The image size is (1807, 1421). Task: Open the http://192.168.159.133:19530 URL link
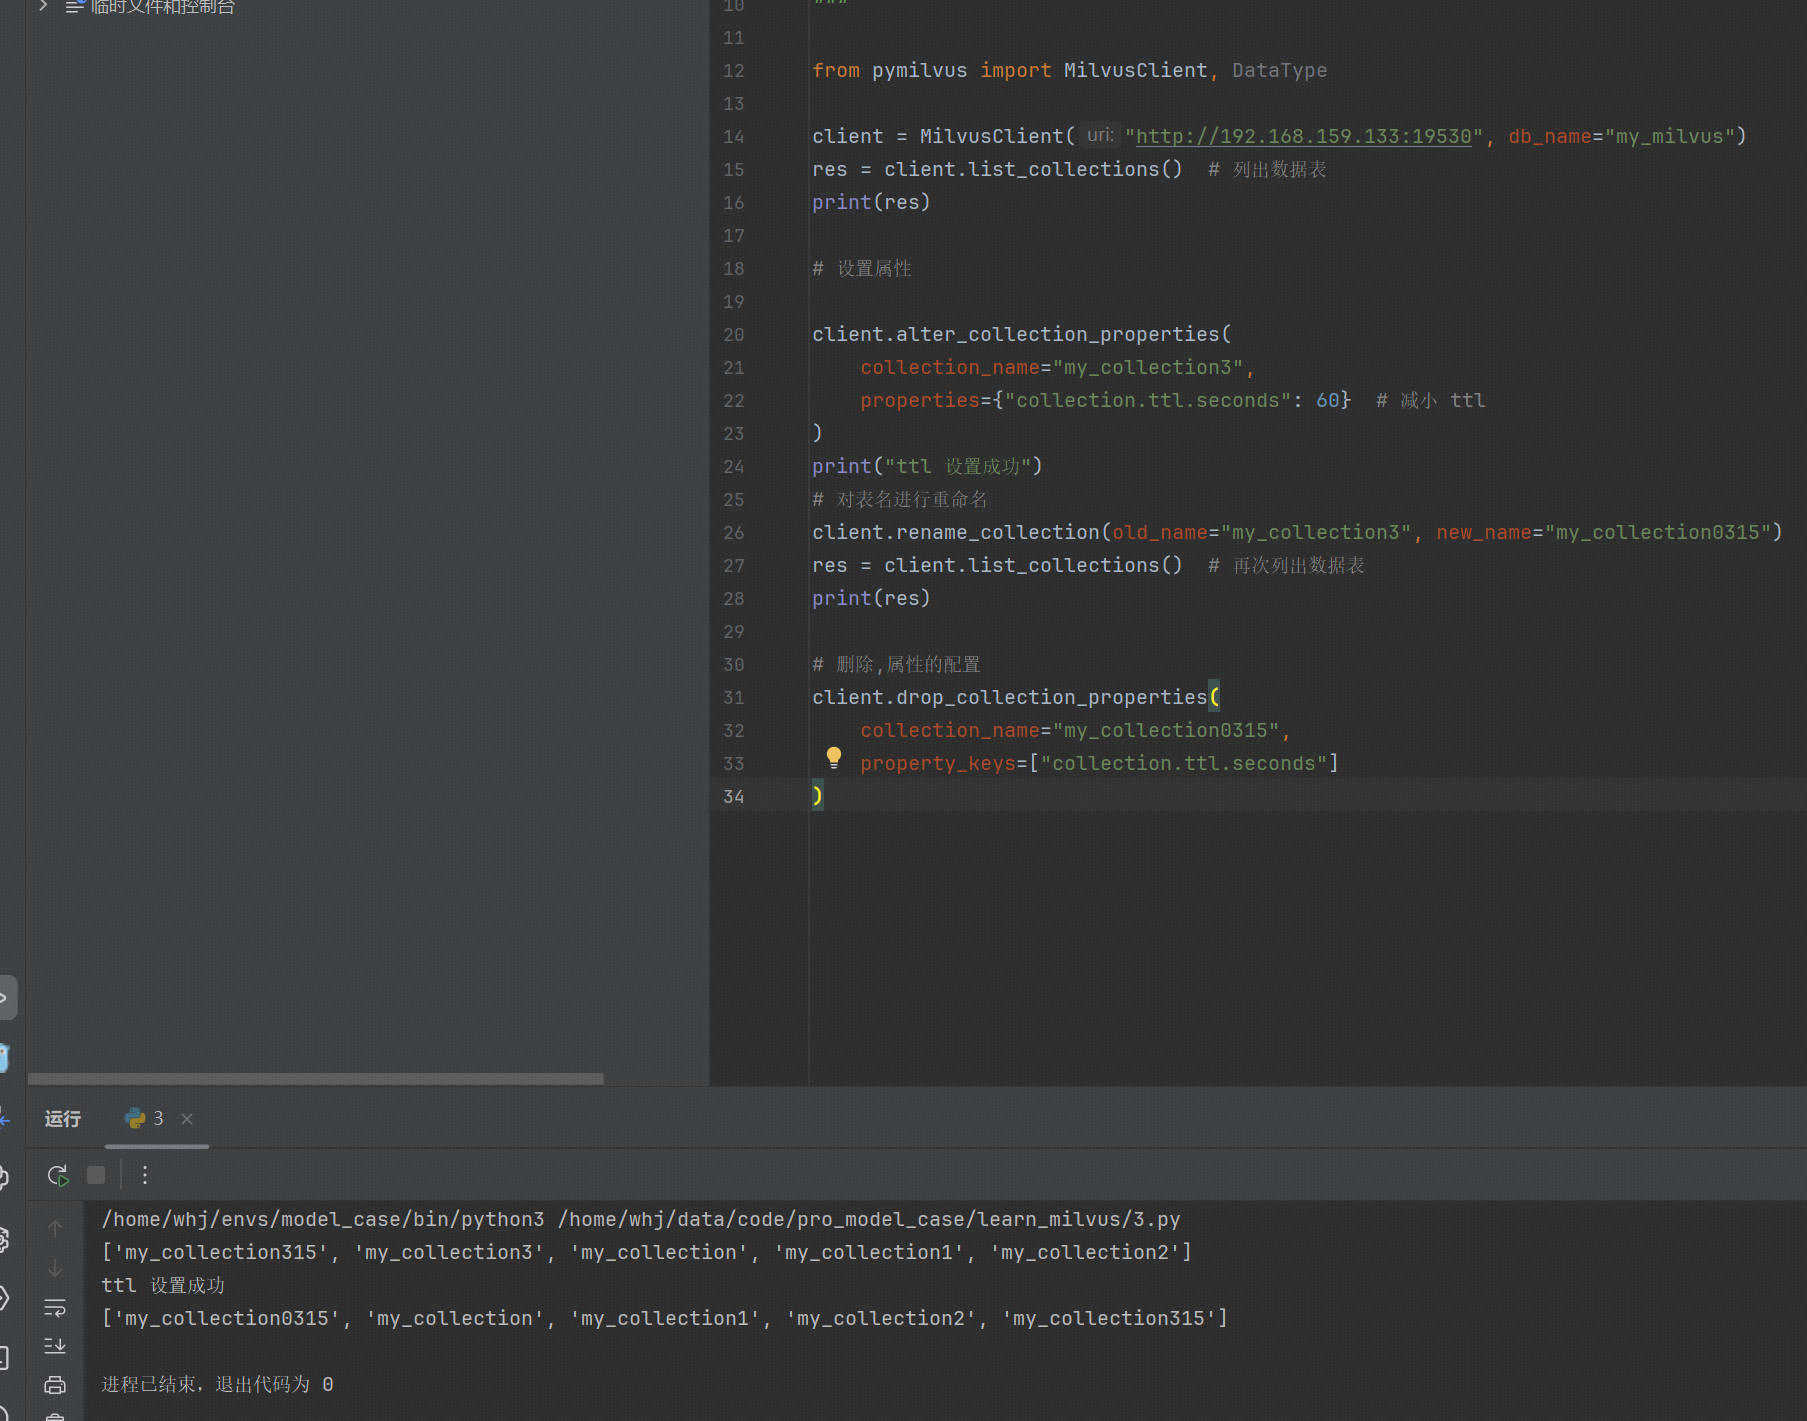1304,137
